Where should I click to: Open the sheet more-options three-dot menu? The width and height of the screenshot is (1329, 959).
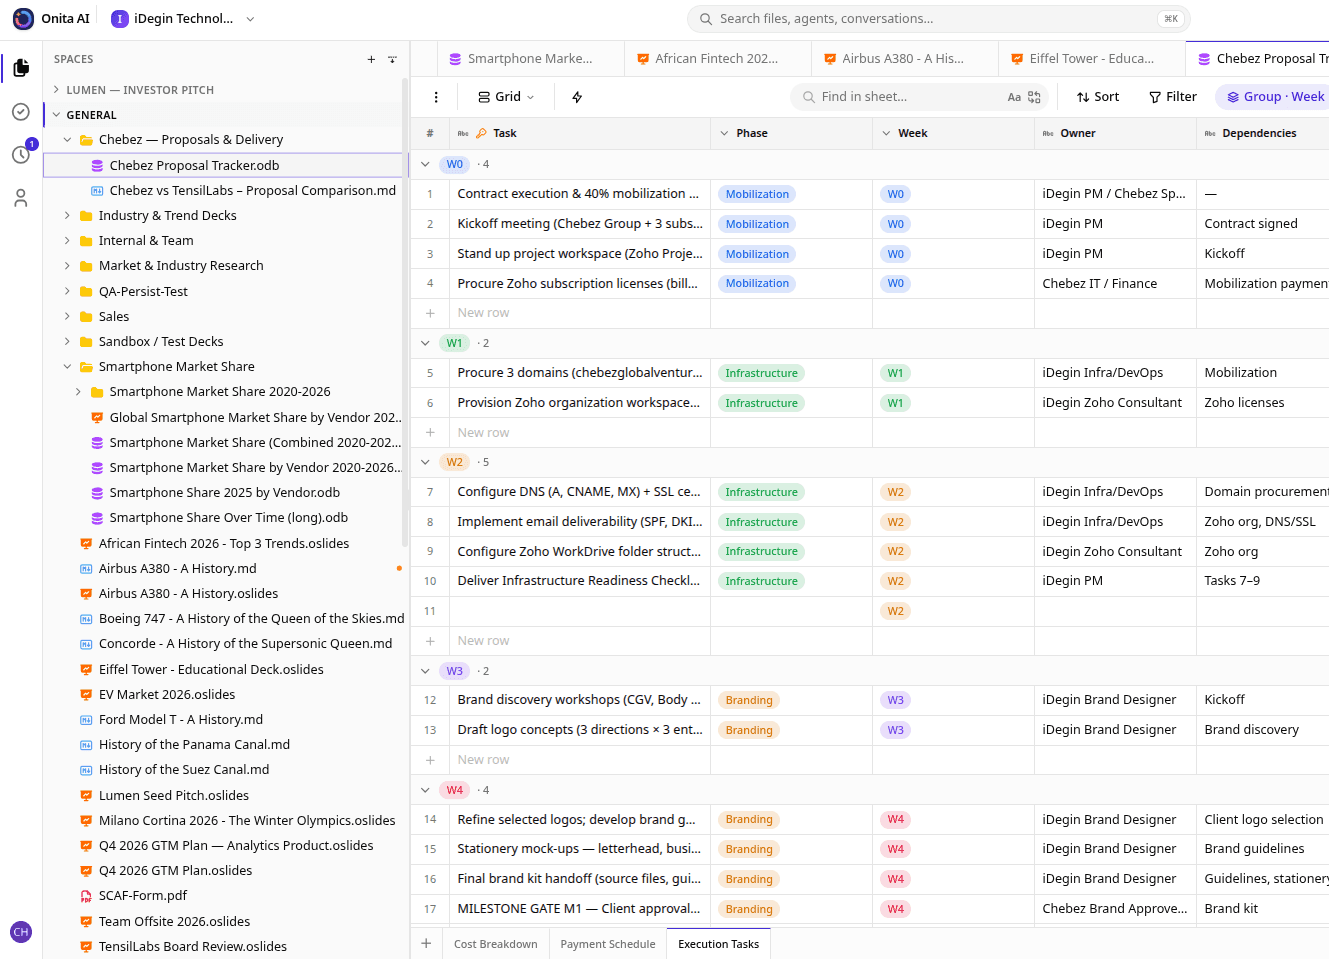(436, 97)
